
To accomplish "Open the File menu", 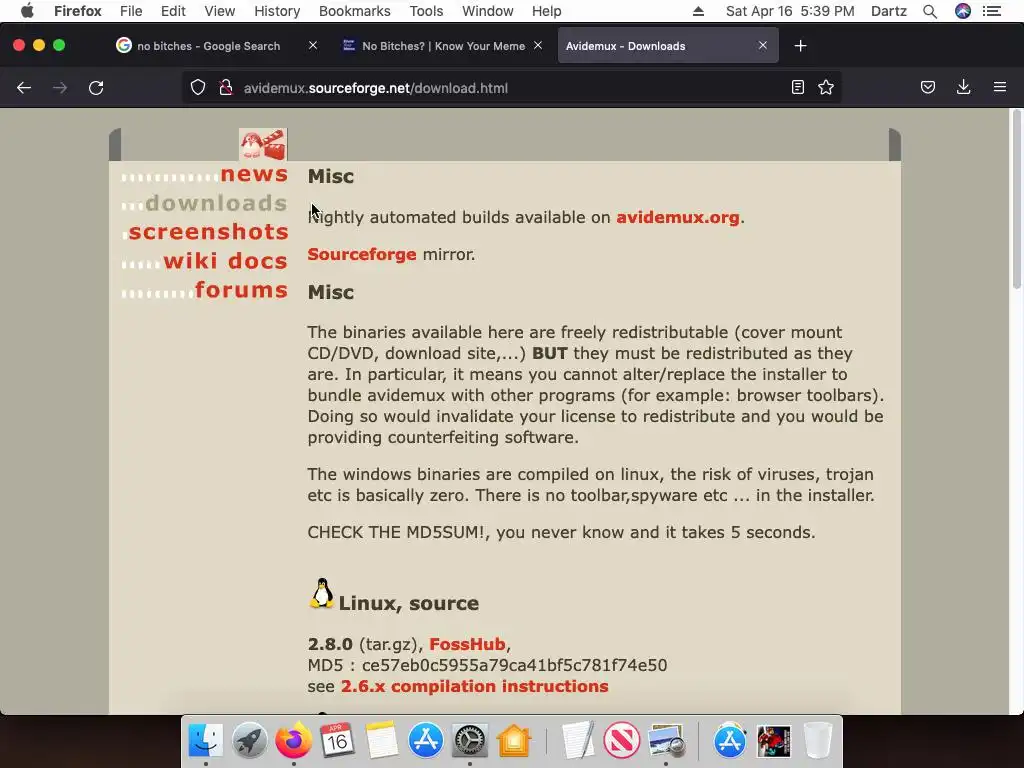I will point(131,11).
